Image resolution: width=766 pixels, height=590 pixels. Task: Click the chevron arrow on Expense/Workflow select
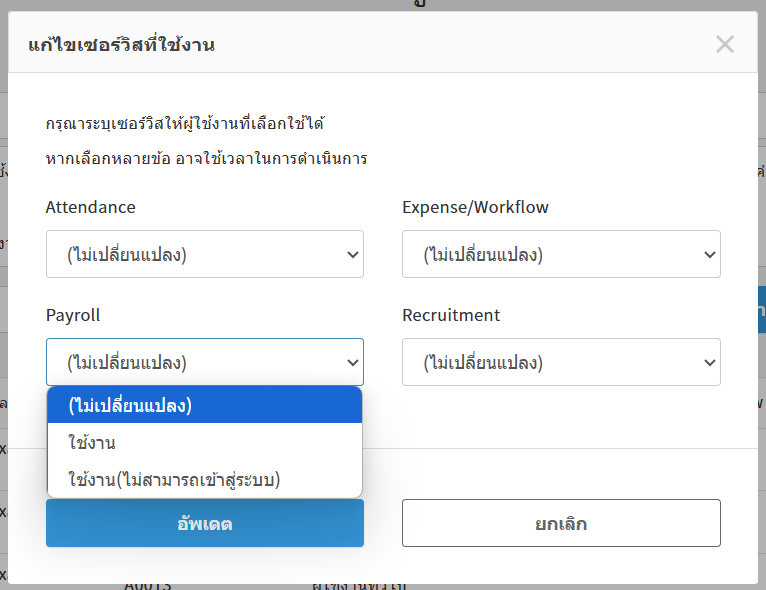click(x=709, y=254)
